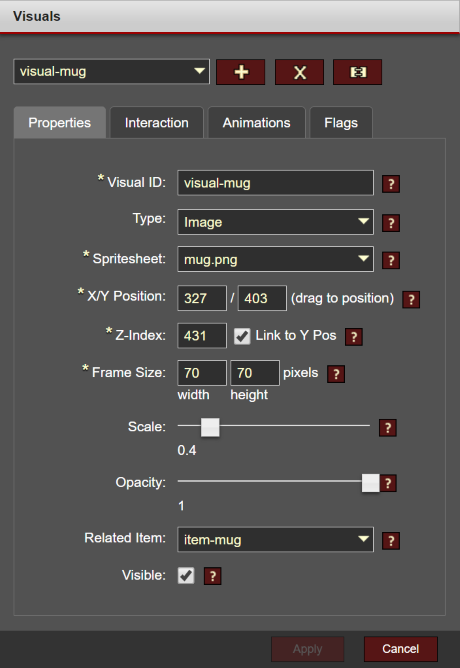Open help for Frame Size
This screenshot has width=460, height=668.
(336, 374)
